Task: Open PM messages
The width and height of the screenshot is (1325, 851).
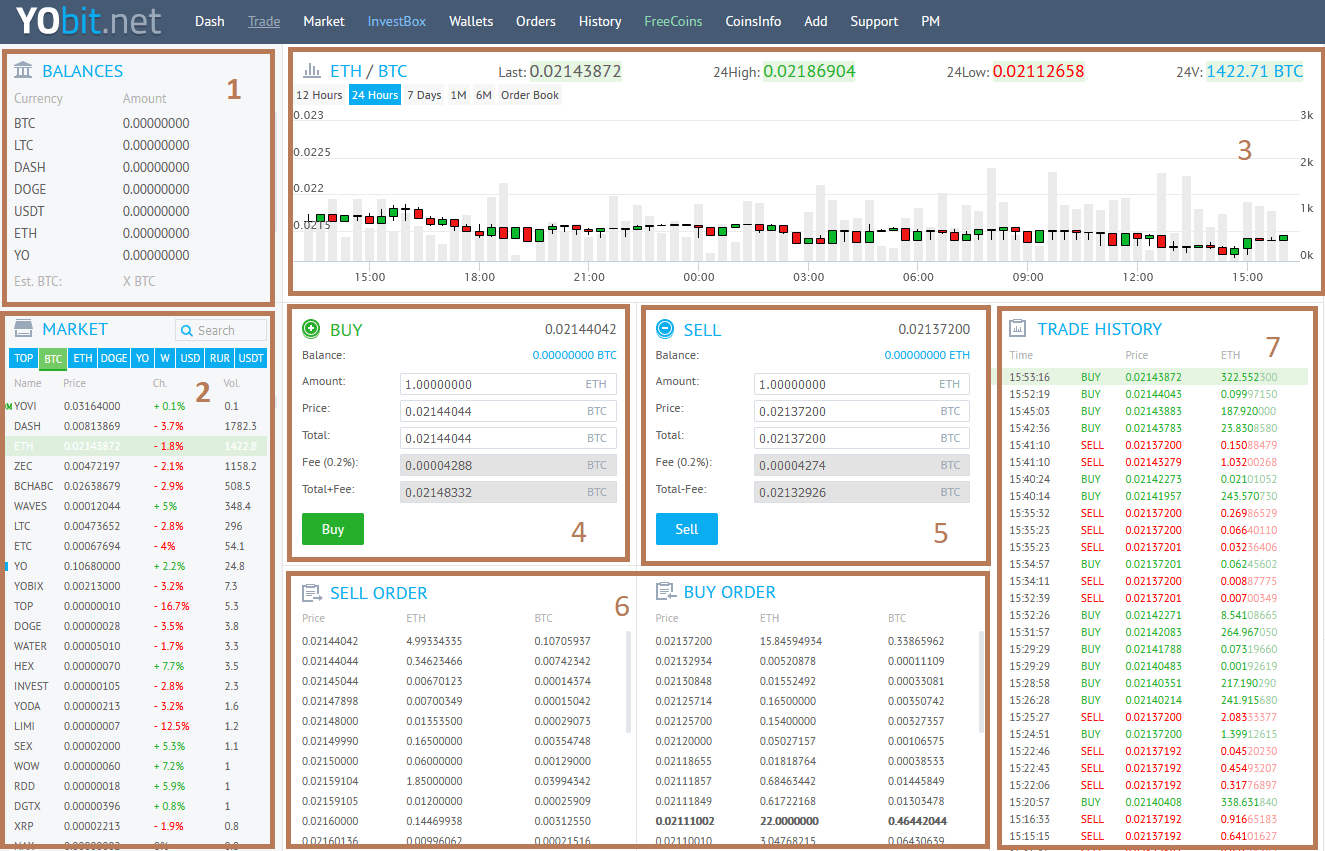Action: [931, 21]
